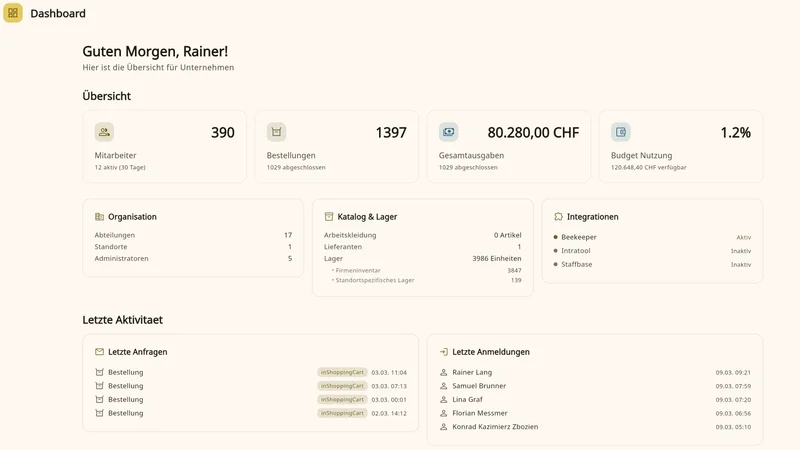This screenshot has height=450, width=800.
Task: Click the Integrationen puzzle icon
Action: pyautogui.click(x=558, y=217)
